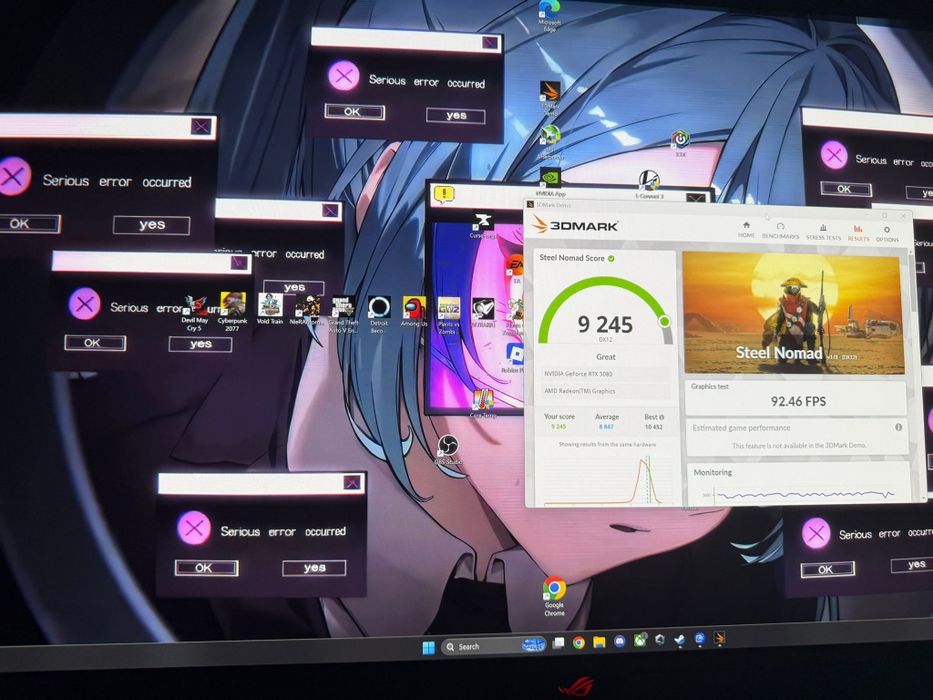933x700 pixels.
Task: Select the Google Chrome desktop shortcut
Action: [554, 596]
